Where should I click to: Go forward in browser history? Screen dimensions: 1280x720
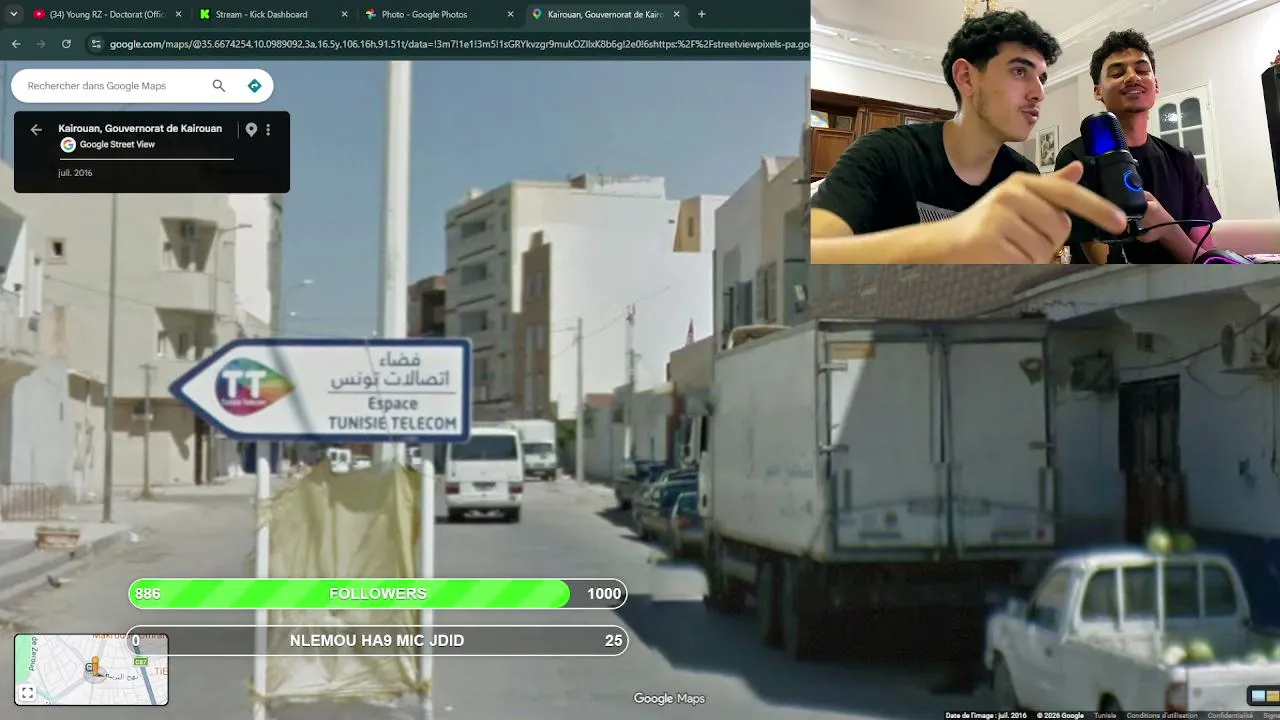pyautogui.click(x=41, y=44)
